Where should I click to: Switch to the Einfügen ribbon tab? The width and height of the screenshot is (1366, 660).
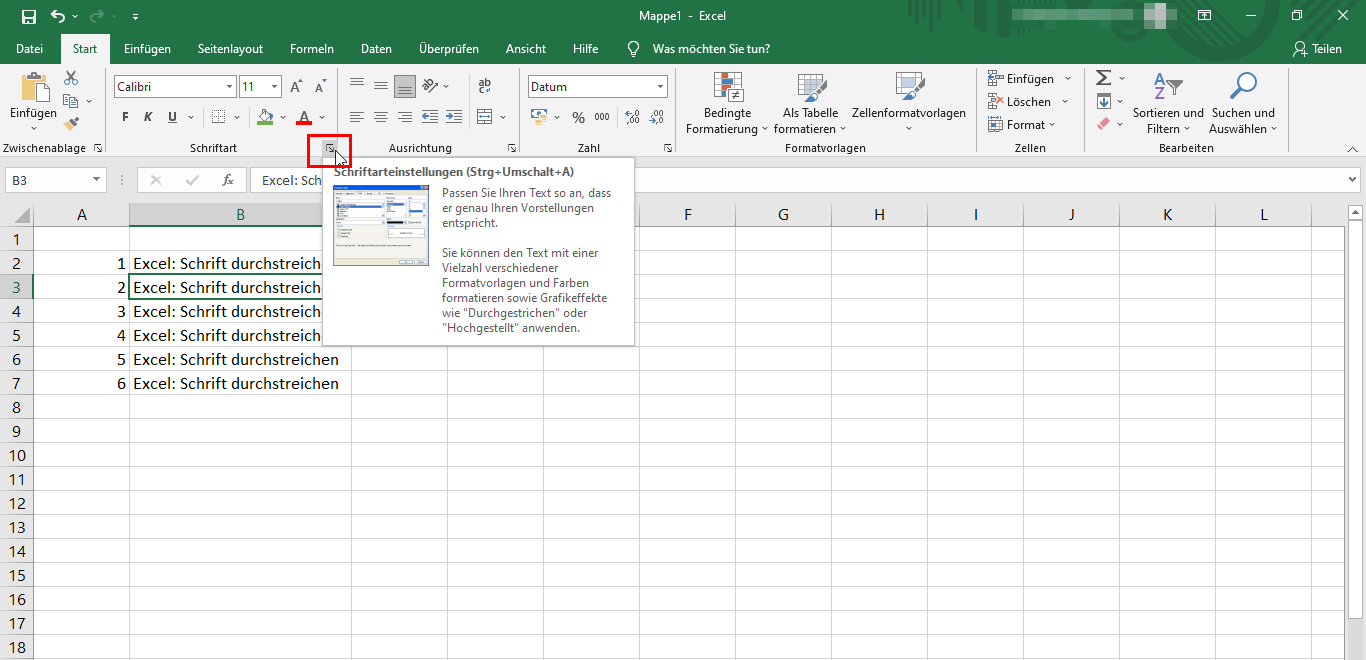tap(147, 49)
